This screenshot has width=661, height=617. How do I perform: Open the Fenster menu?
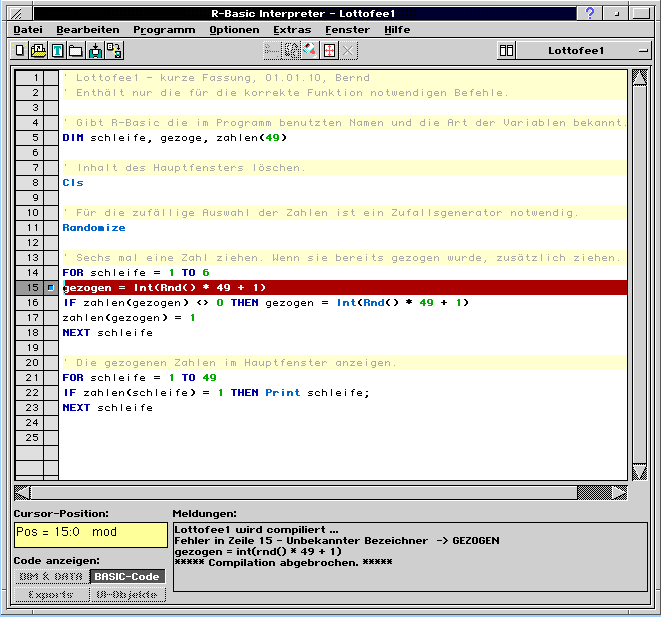pos(347,30)
